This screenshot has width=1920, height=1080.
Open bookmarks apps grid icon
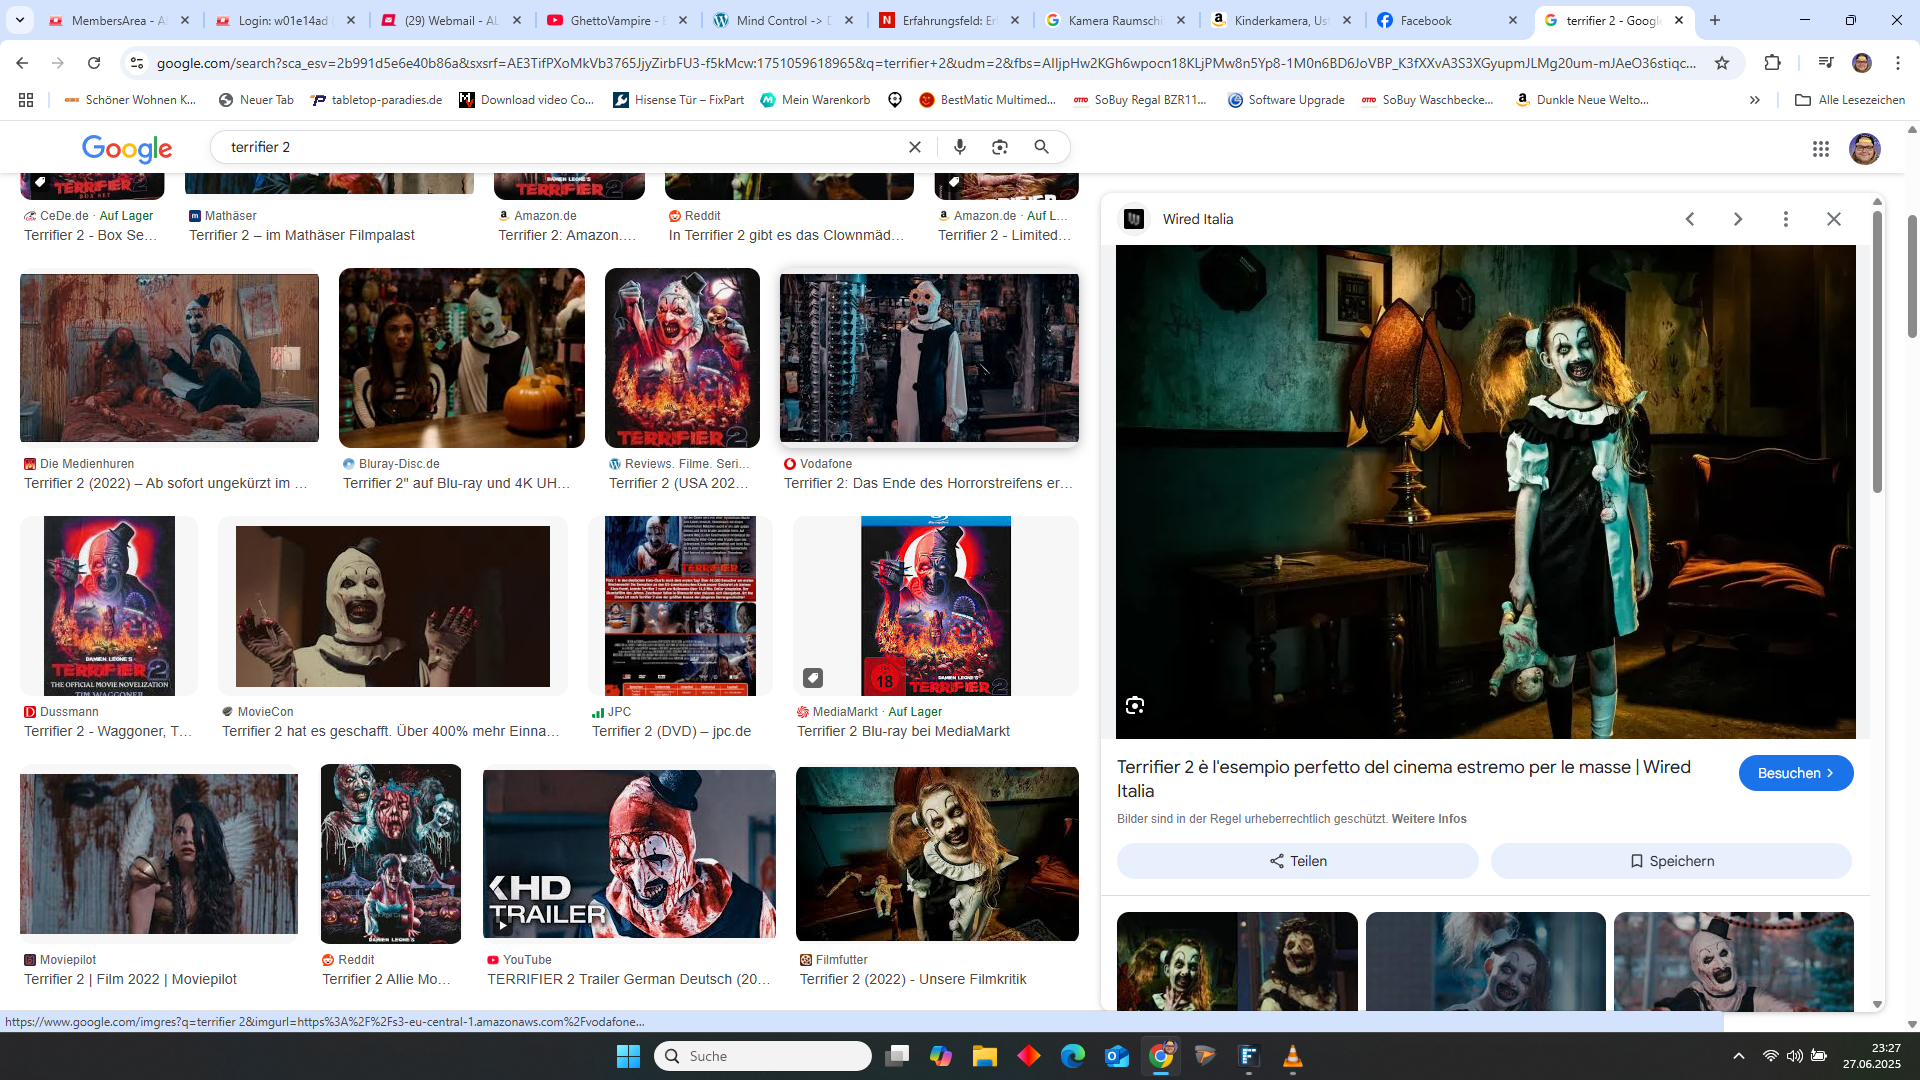[26, 100]
